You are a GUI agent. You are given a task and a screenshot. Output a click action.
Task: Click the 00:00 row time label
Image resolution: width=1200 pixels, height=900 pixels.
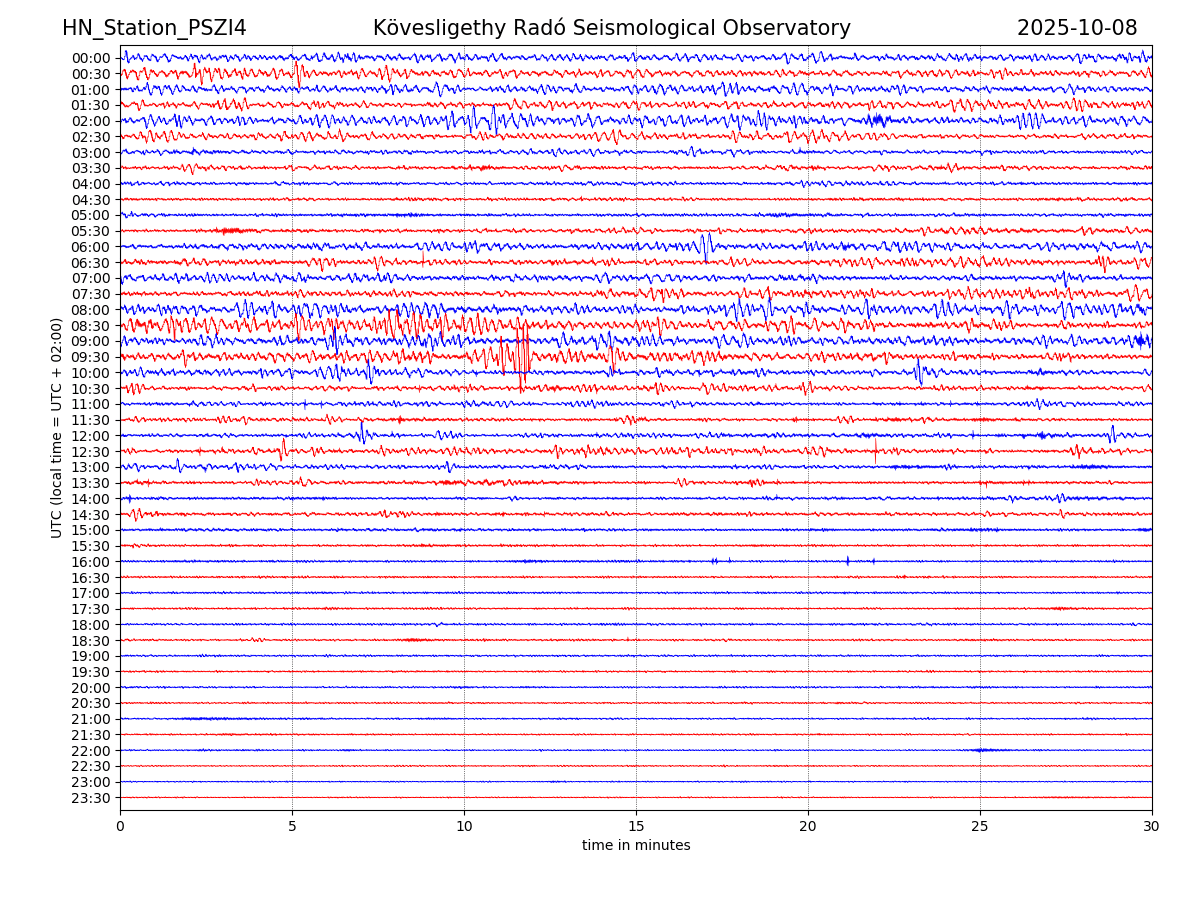(91, 58)
